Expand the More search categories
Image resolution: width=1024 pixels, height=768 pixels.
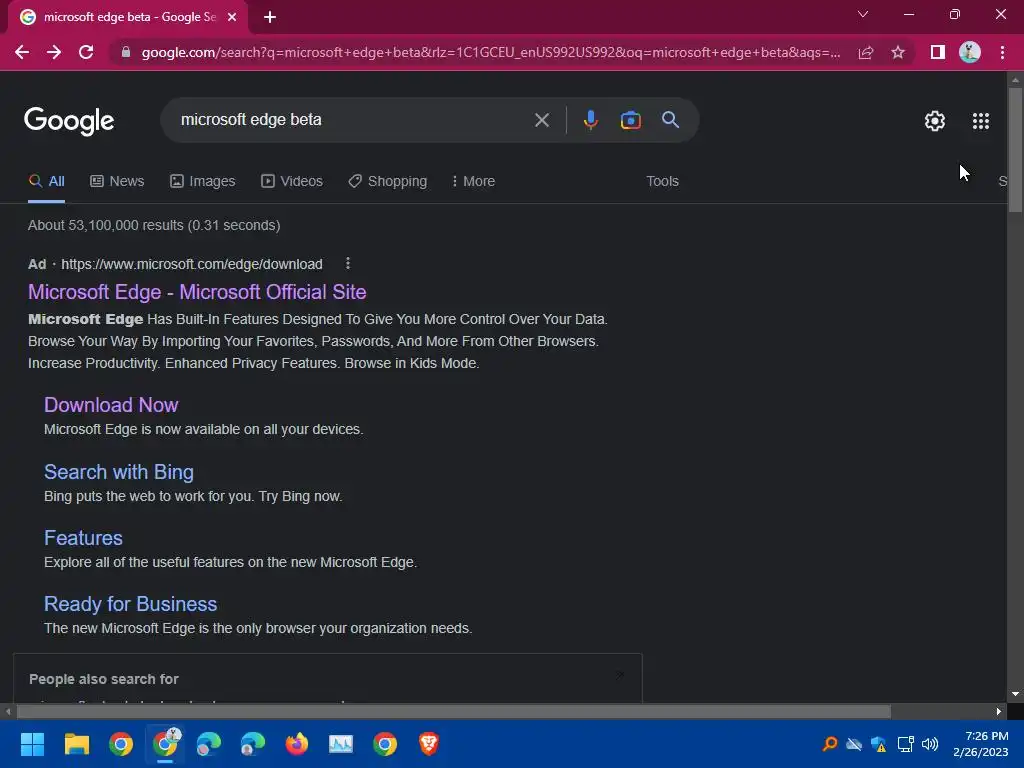tap(473, 181)
